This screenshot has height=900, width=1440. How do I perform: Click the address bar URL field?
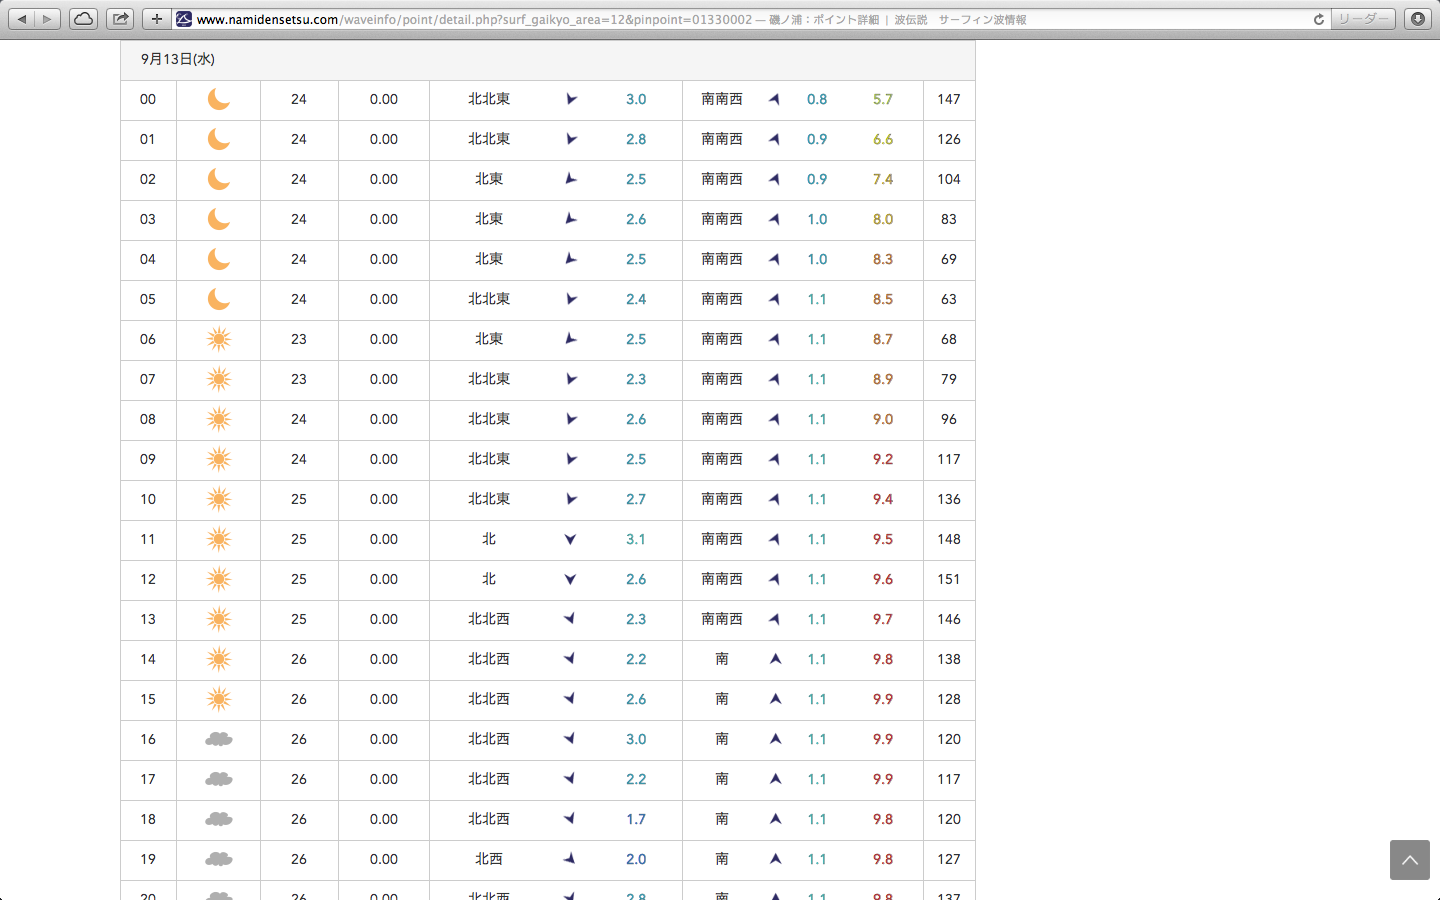(700, 19)
